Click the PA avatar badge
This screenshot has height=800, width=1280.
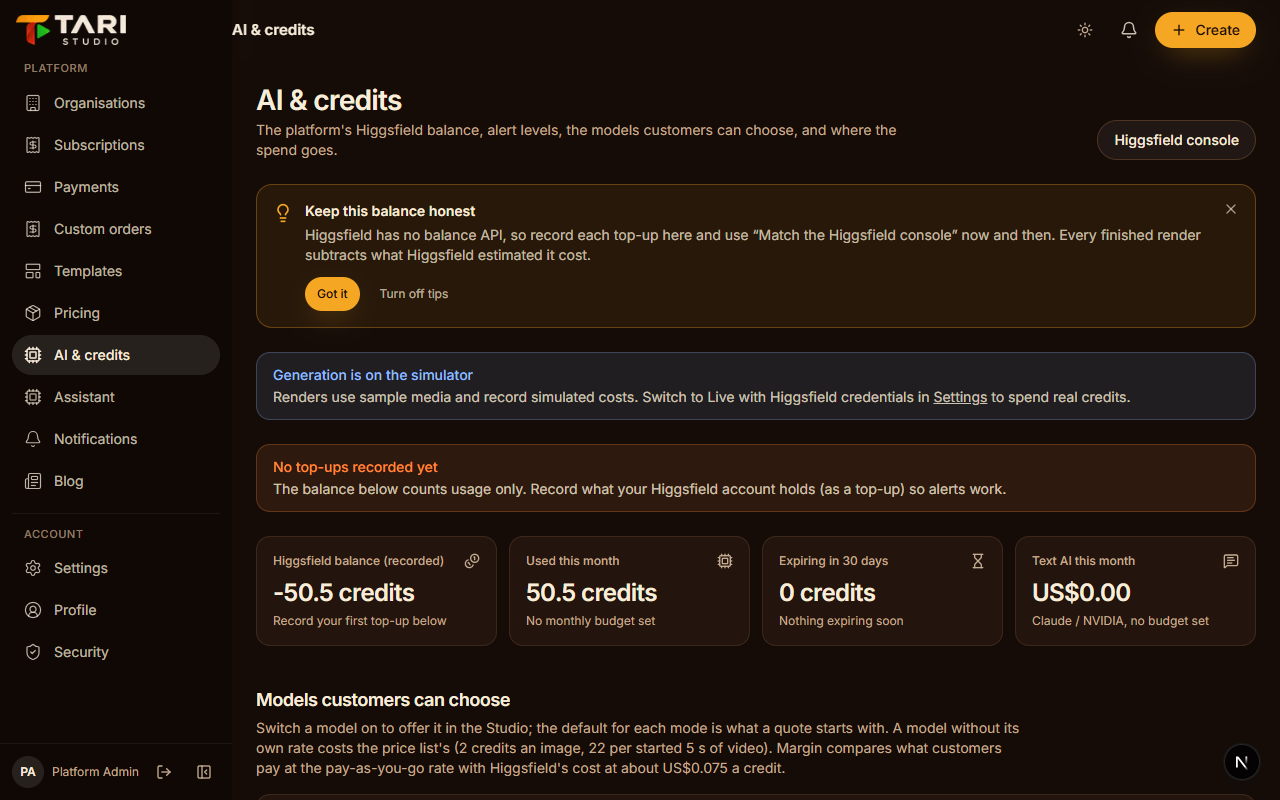tap(28, 772)
